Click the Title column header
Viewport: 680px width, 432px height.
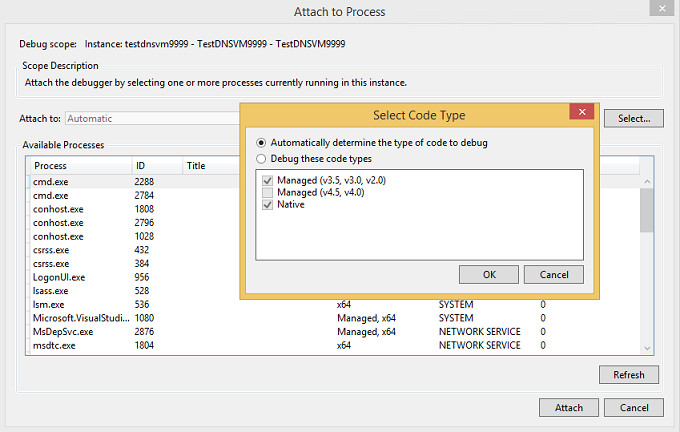coord(210,166)
